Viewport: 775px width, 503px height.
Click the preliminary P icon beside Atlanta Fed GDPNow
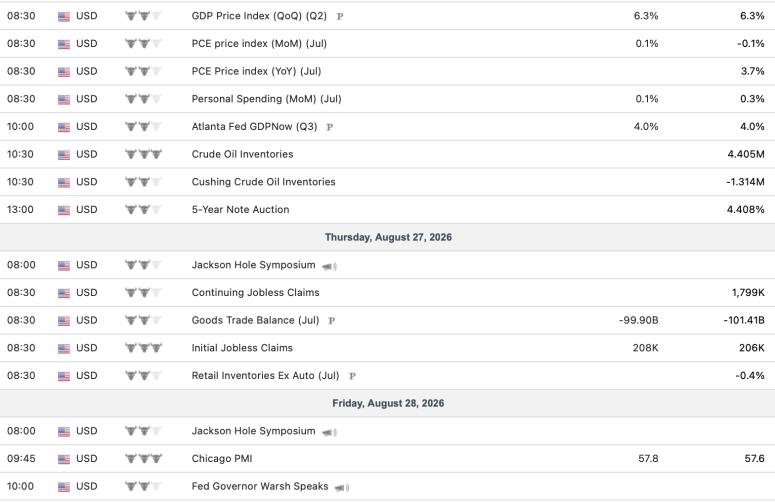[330, 127]
